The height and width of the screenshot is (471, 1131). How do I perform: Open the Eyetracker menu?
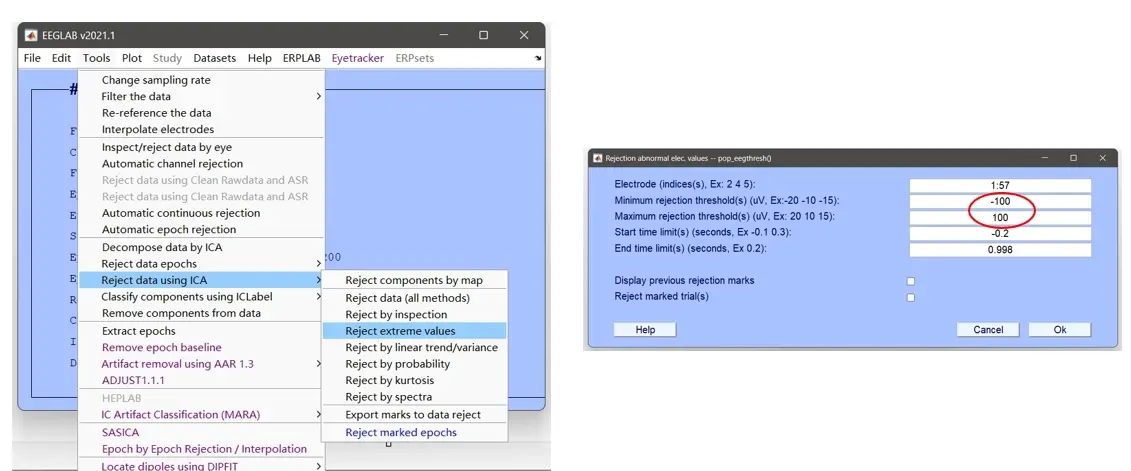[x=358, y=58]
